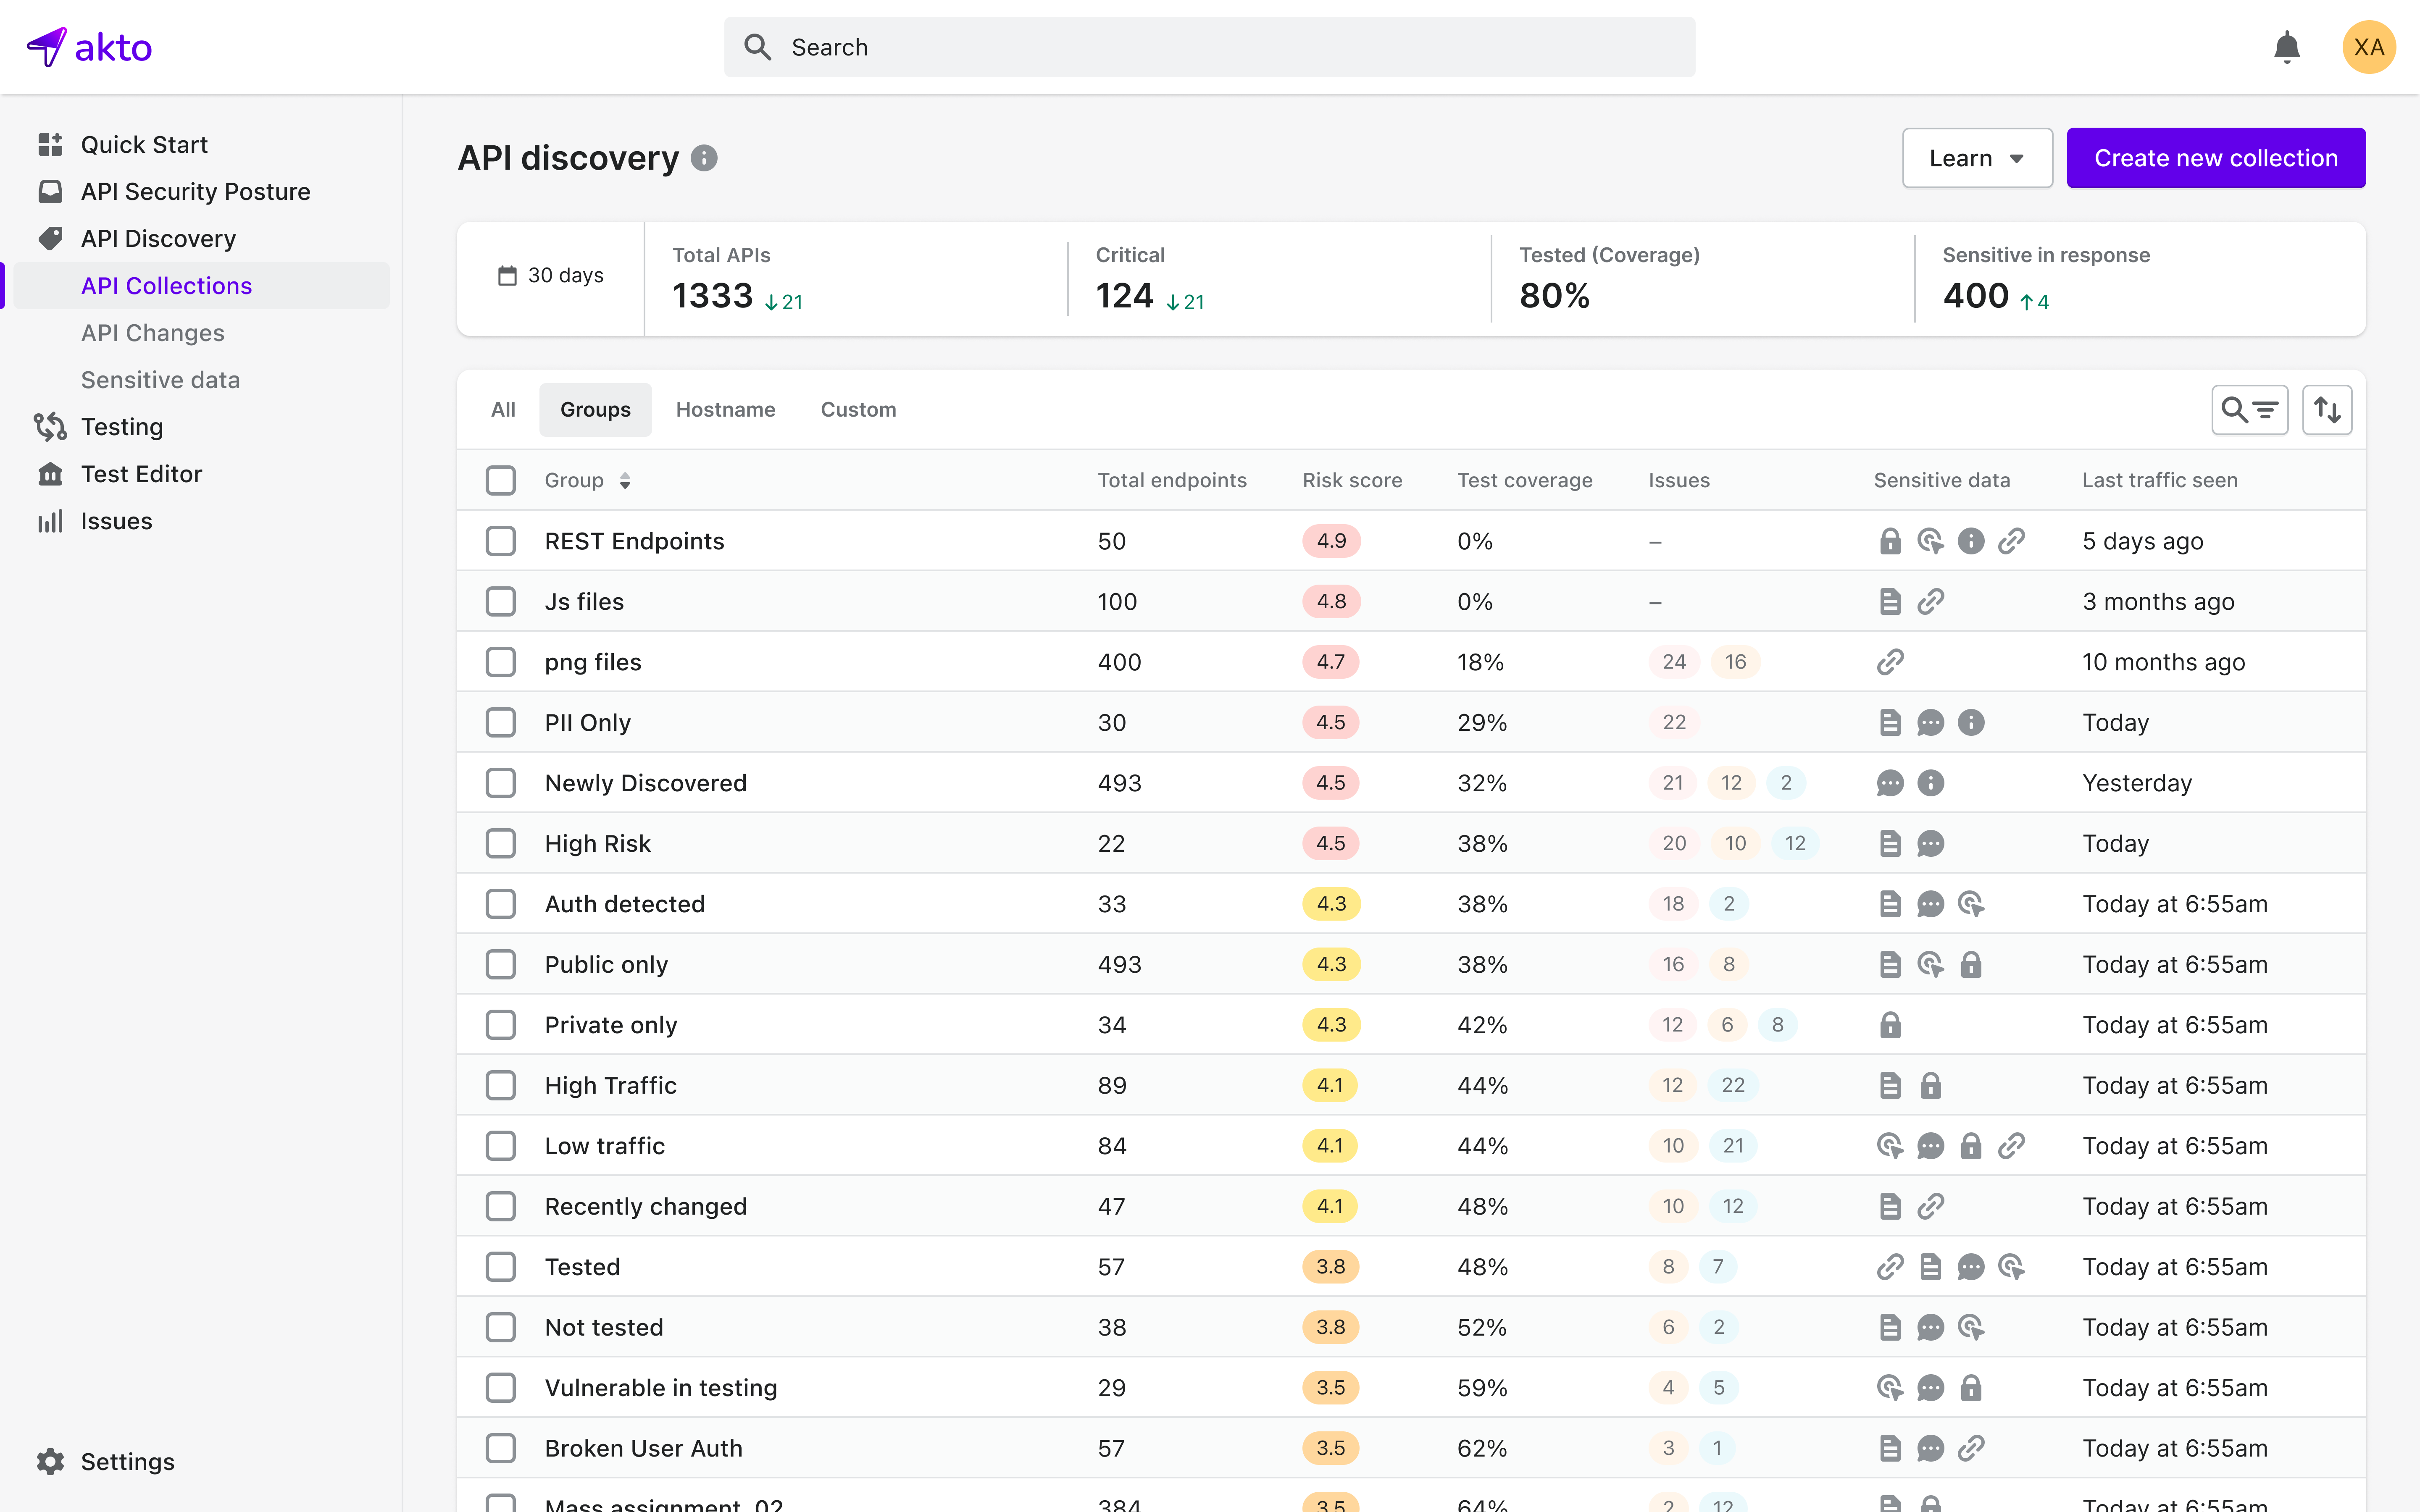
Task: Open the Learn dropdown
Action: [x=1977, y=157]
